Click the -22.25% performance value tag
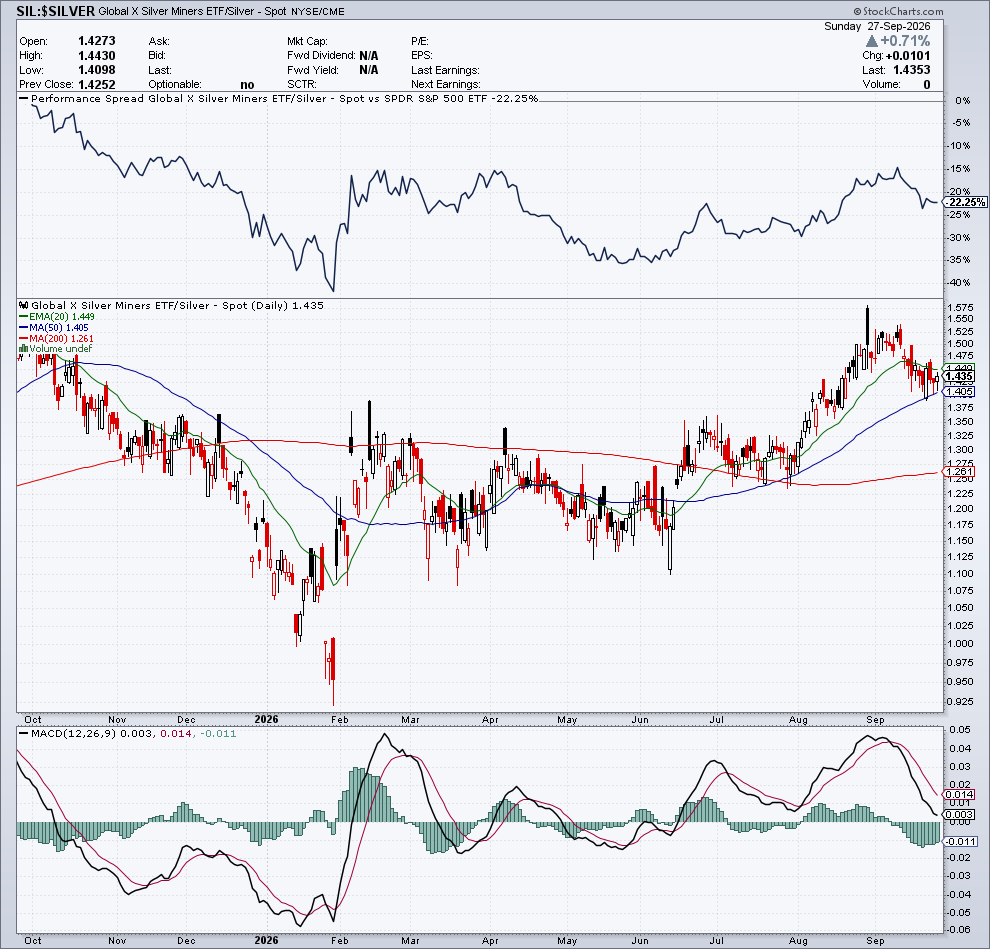 (x=965, y=202)
